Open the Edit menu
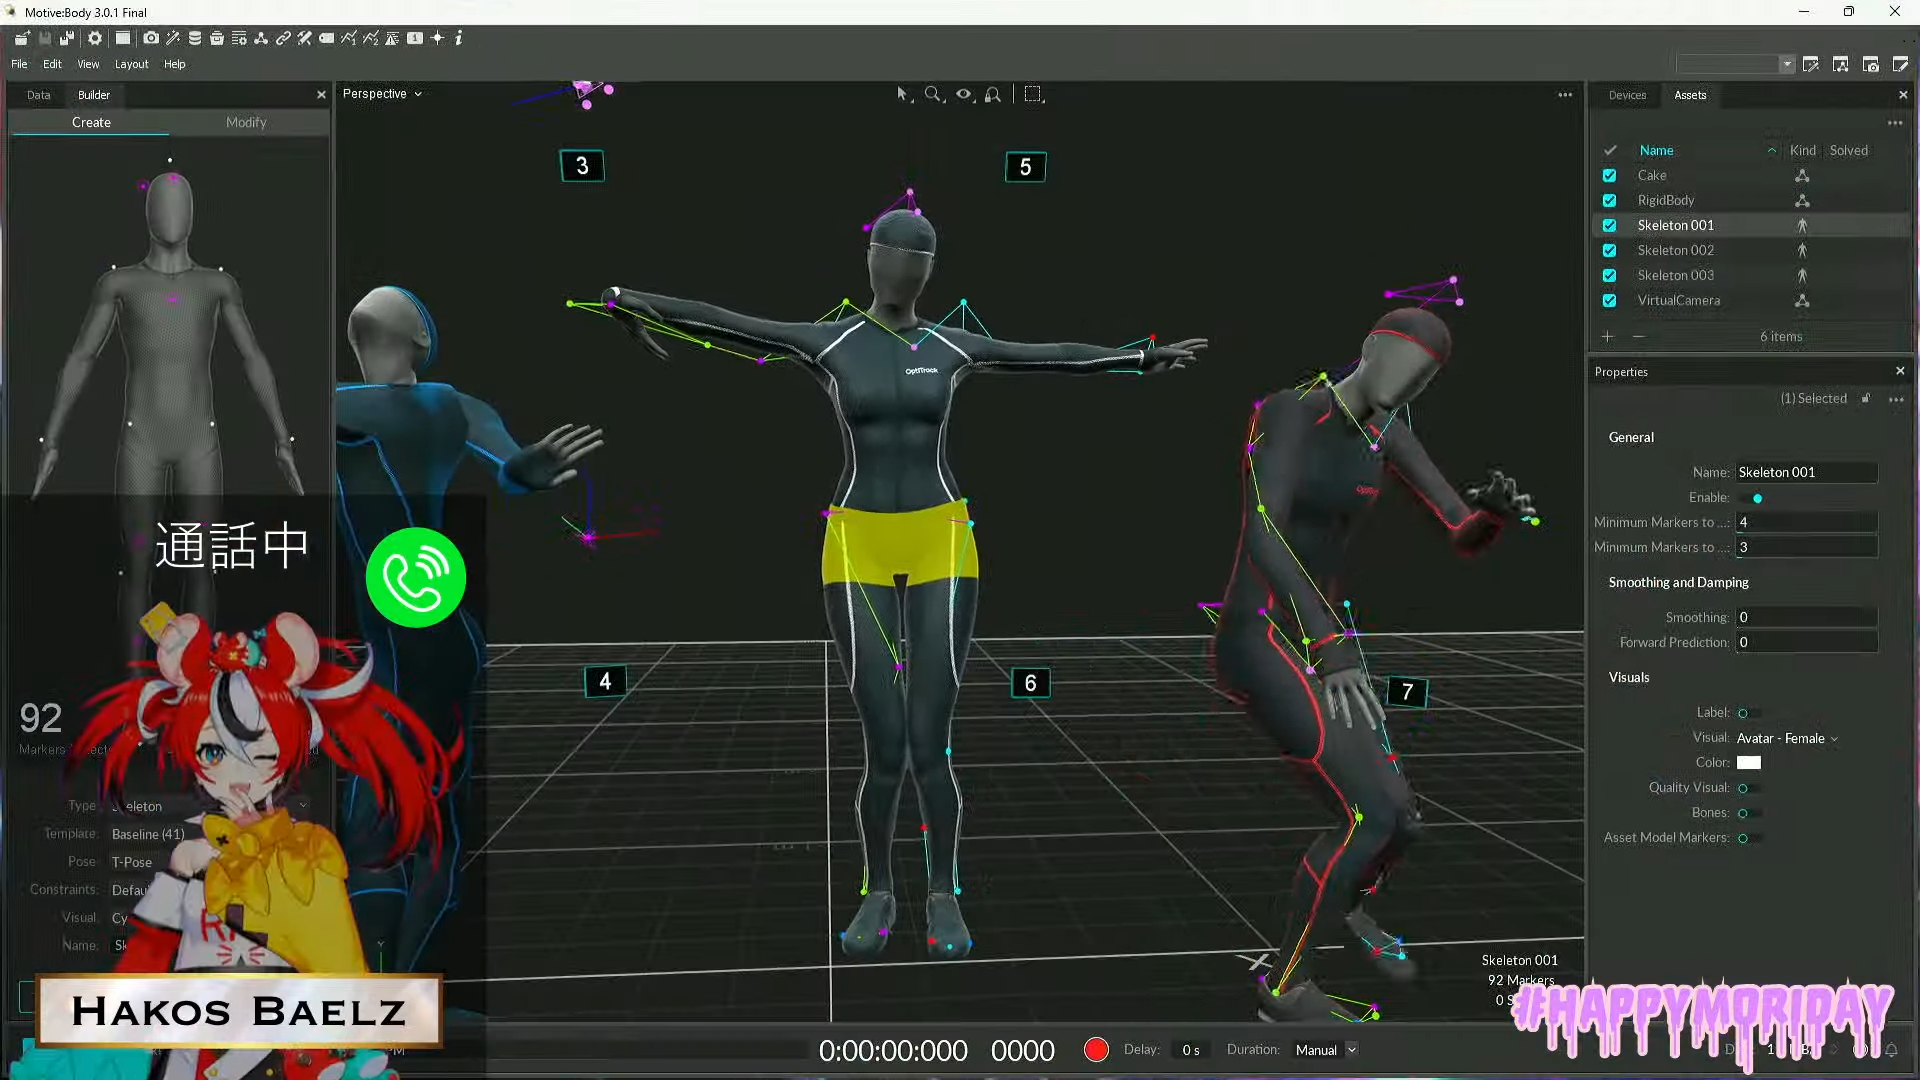Image resolution: width=1920 pixels, height=1080 pixels. click(52, 64)
